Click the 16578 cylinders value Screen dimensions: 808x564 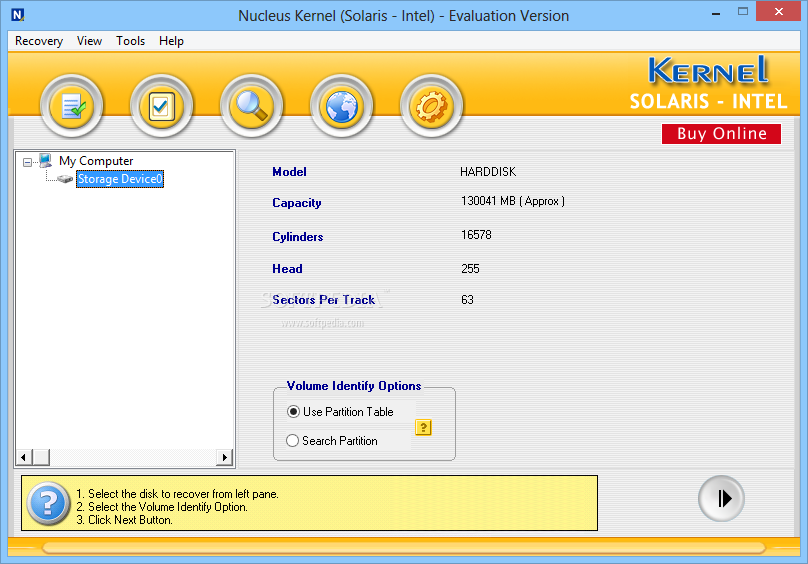(476, 235)
